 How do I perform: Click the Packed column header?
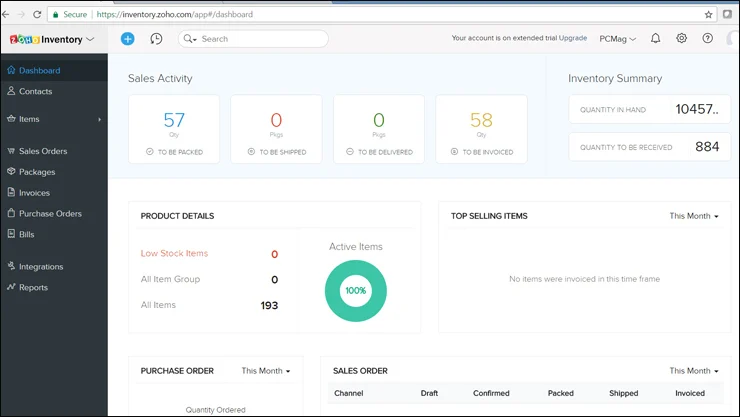[561, 393]
